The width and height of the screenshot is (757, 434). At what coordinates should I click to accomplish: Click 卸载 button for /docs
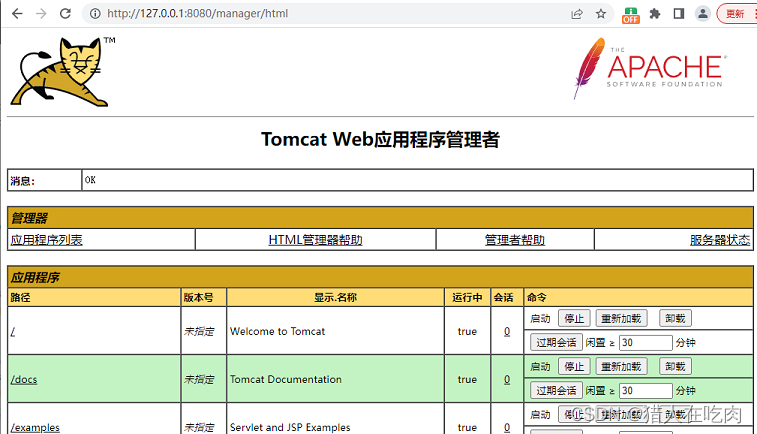[x=675, y=366]
